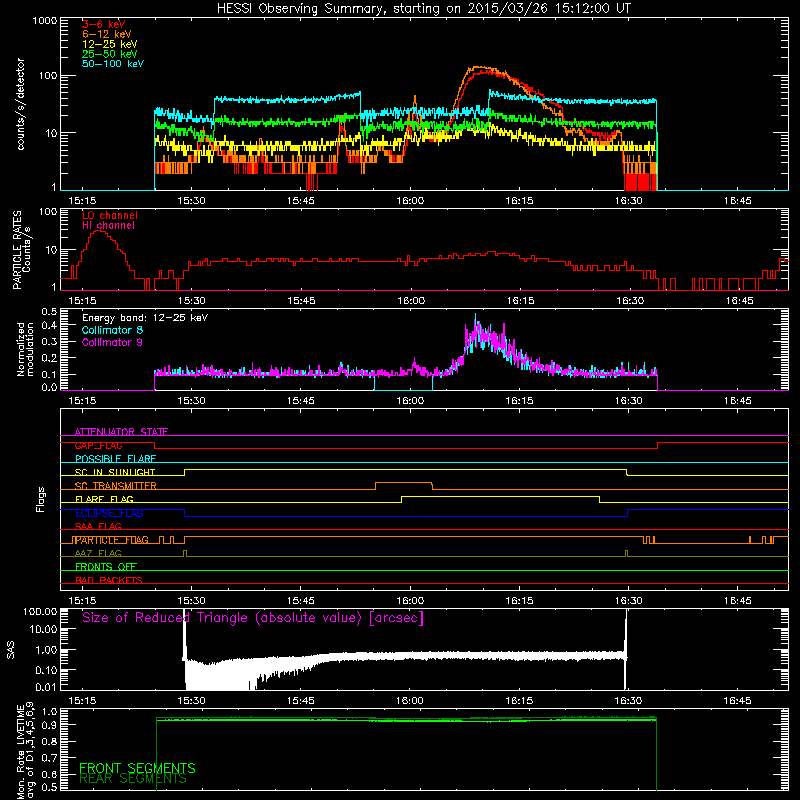Click the SC_TRANSMITTER flag label
Image resolution: width=800 pixels, height=800 pixels.
(115, 486)
